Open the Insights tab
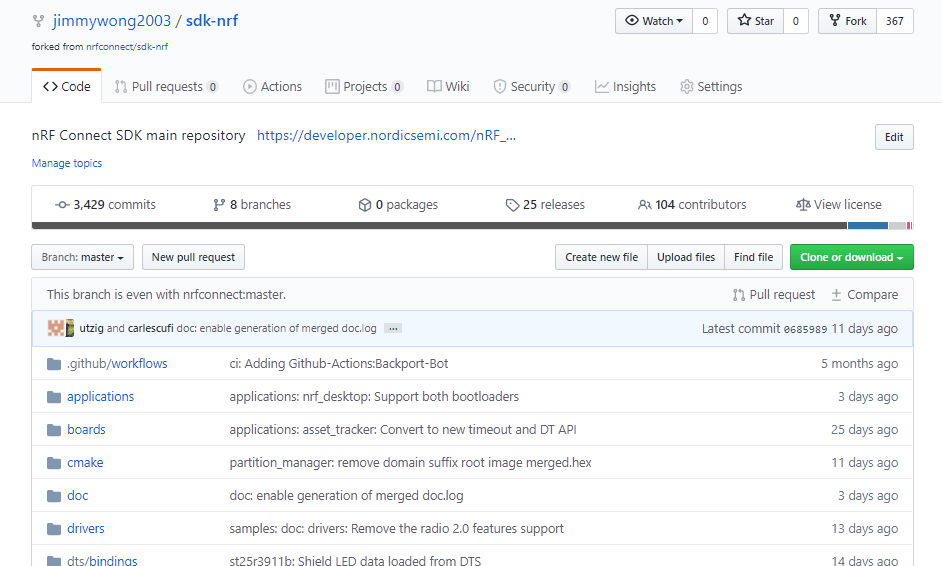This screenshot has width=942, height=566. click(625, 87)
